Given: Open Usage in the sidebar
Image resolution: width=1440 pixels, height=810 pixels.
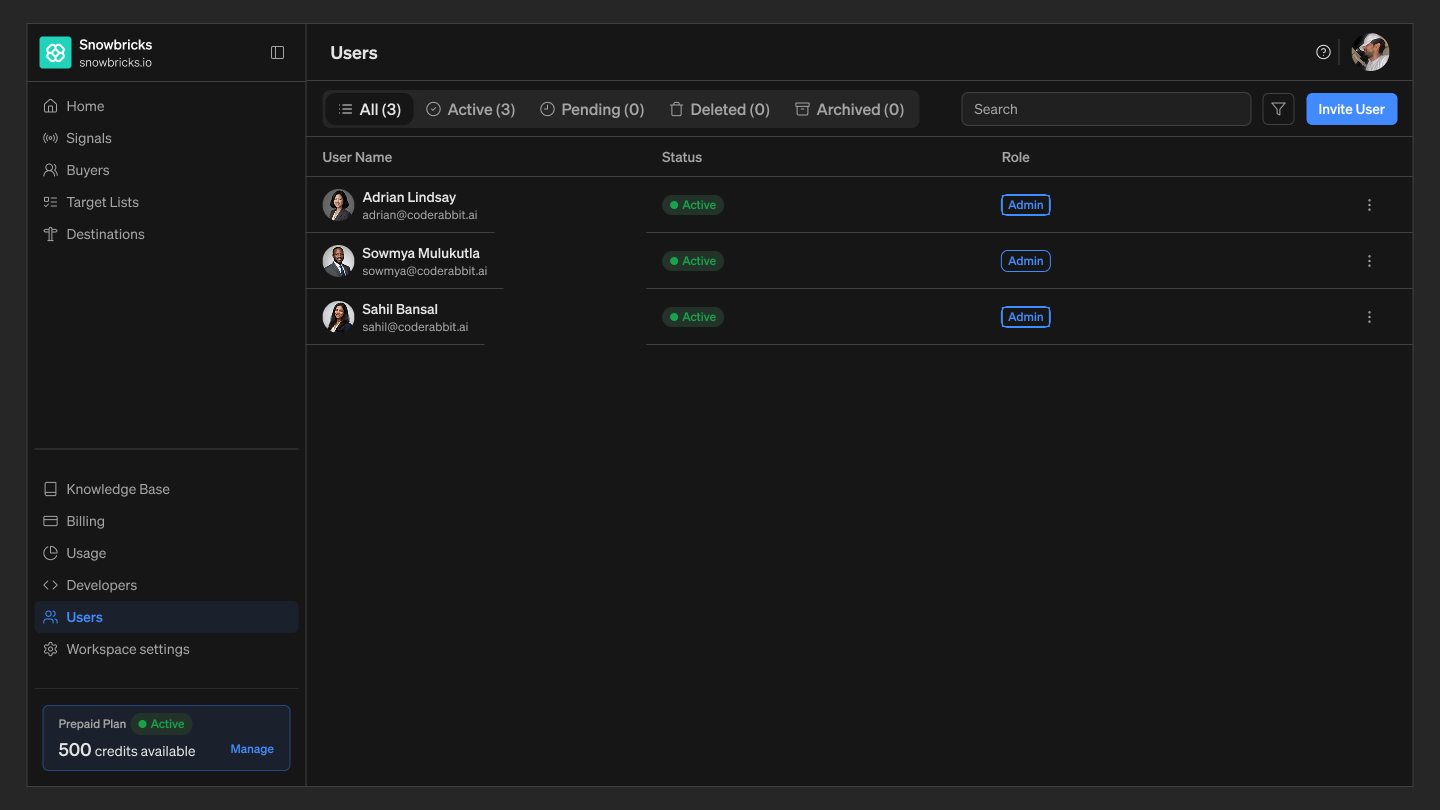Looking at the screenshot, I should (166, 553).
